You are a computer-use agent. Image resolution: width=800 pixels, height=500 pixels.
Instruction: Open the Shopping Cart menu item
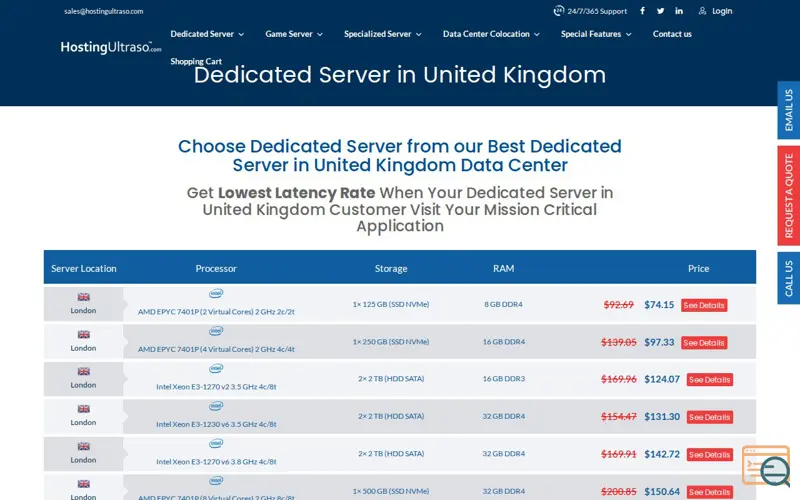196,61
